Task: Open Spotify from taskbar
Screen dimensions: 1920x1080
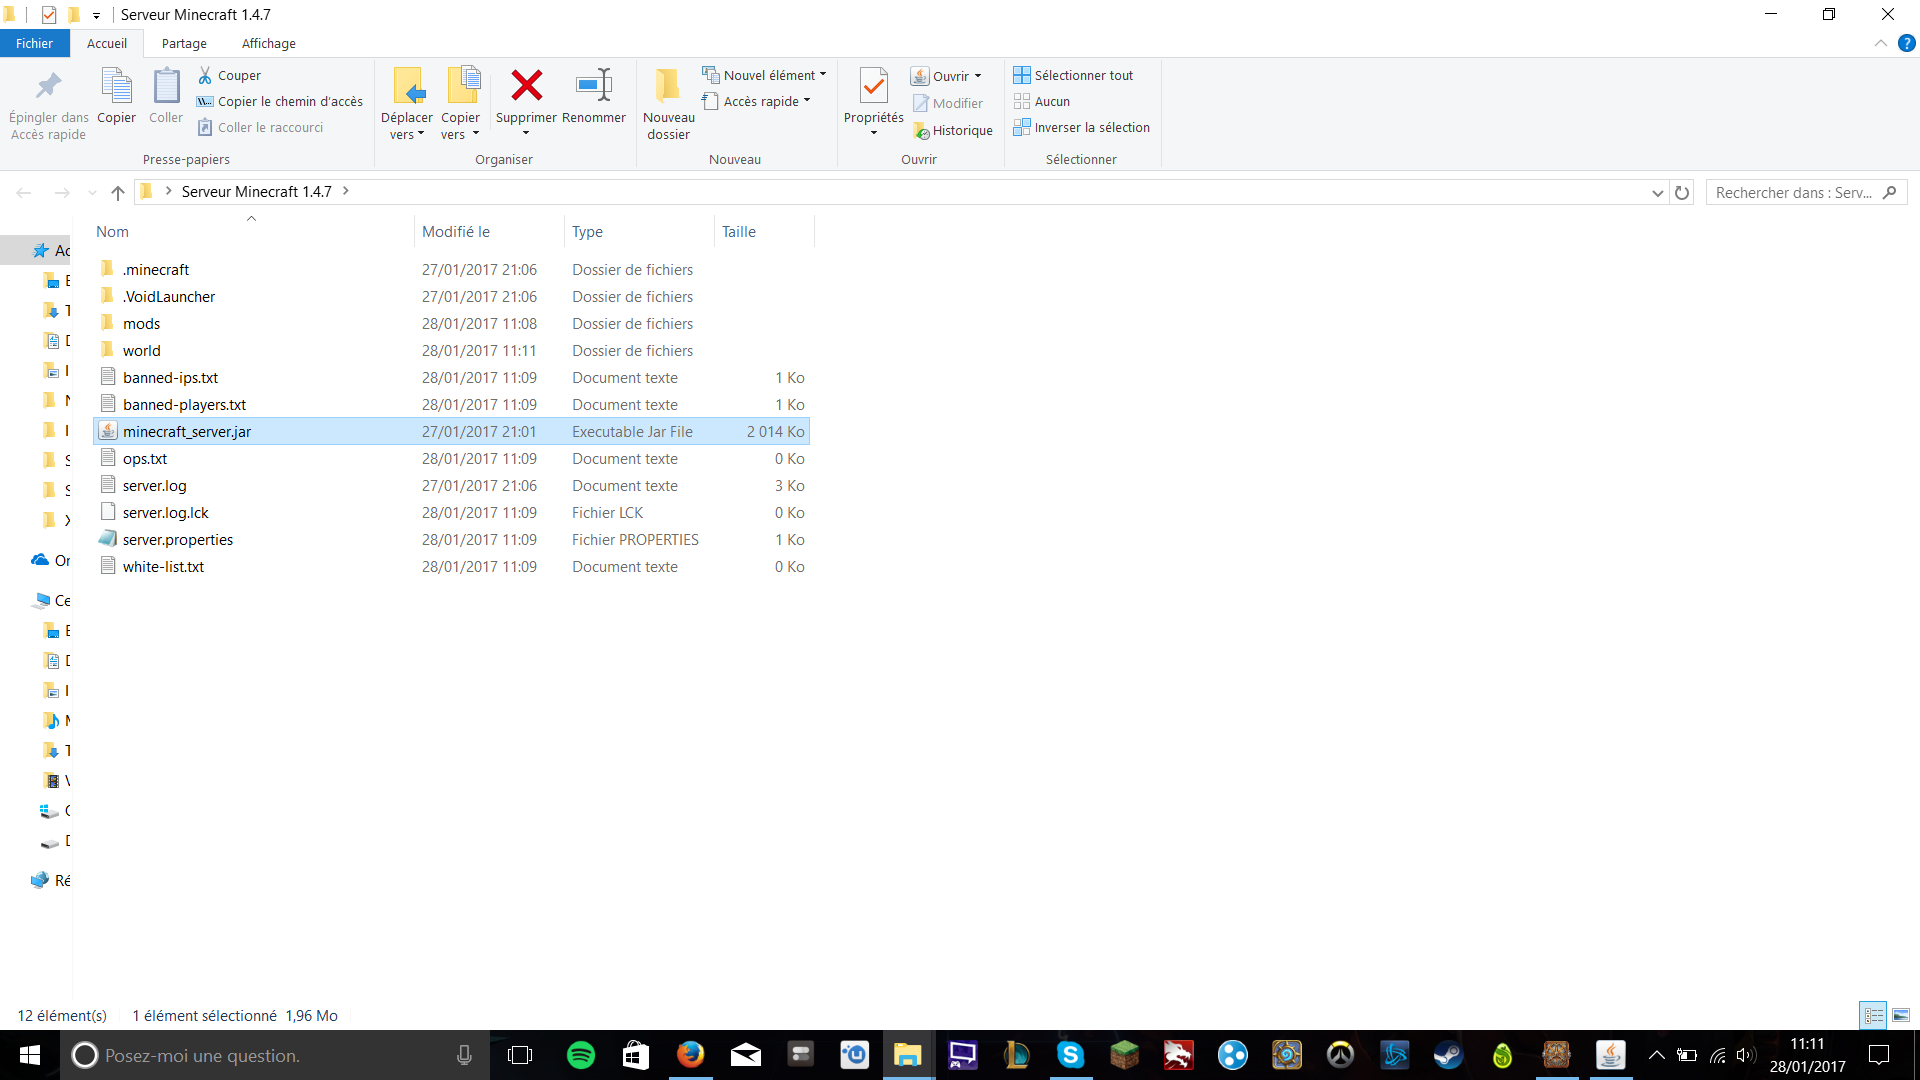Action: click(x=580, y=1055)
